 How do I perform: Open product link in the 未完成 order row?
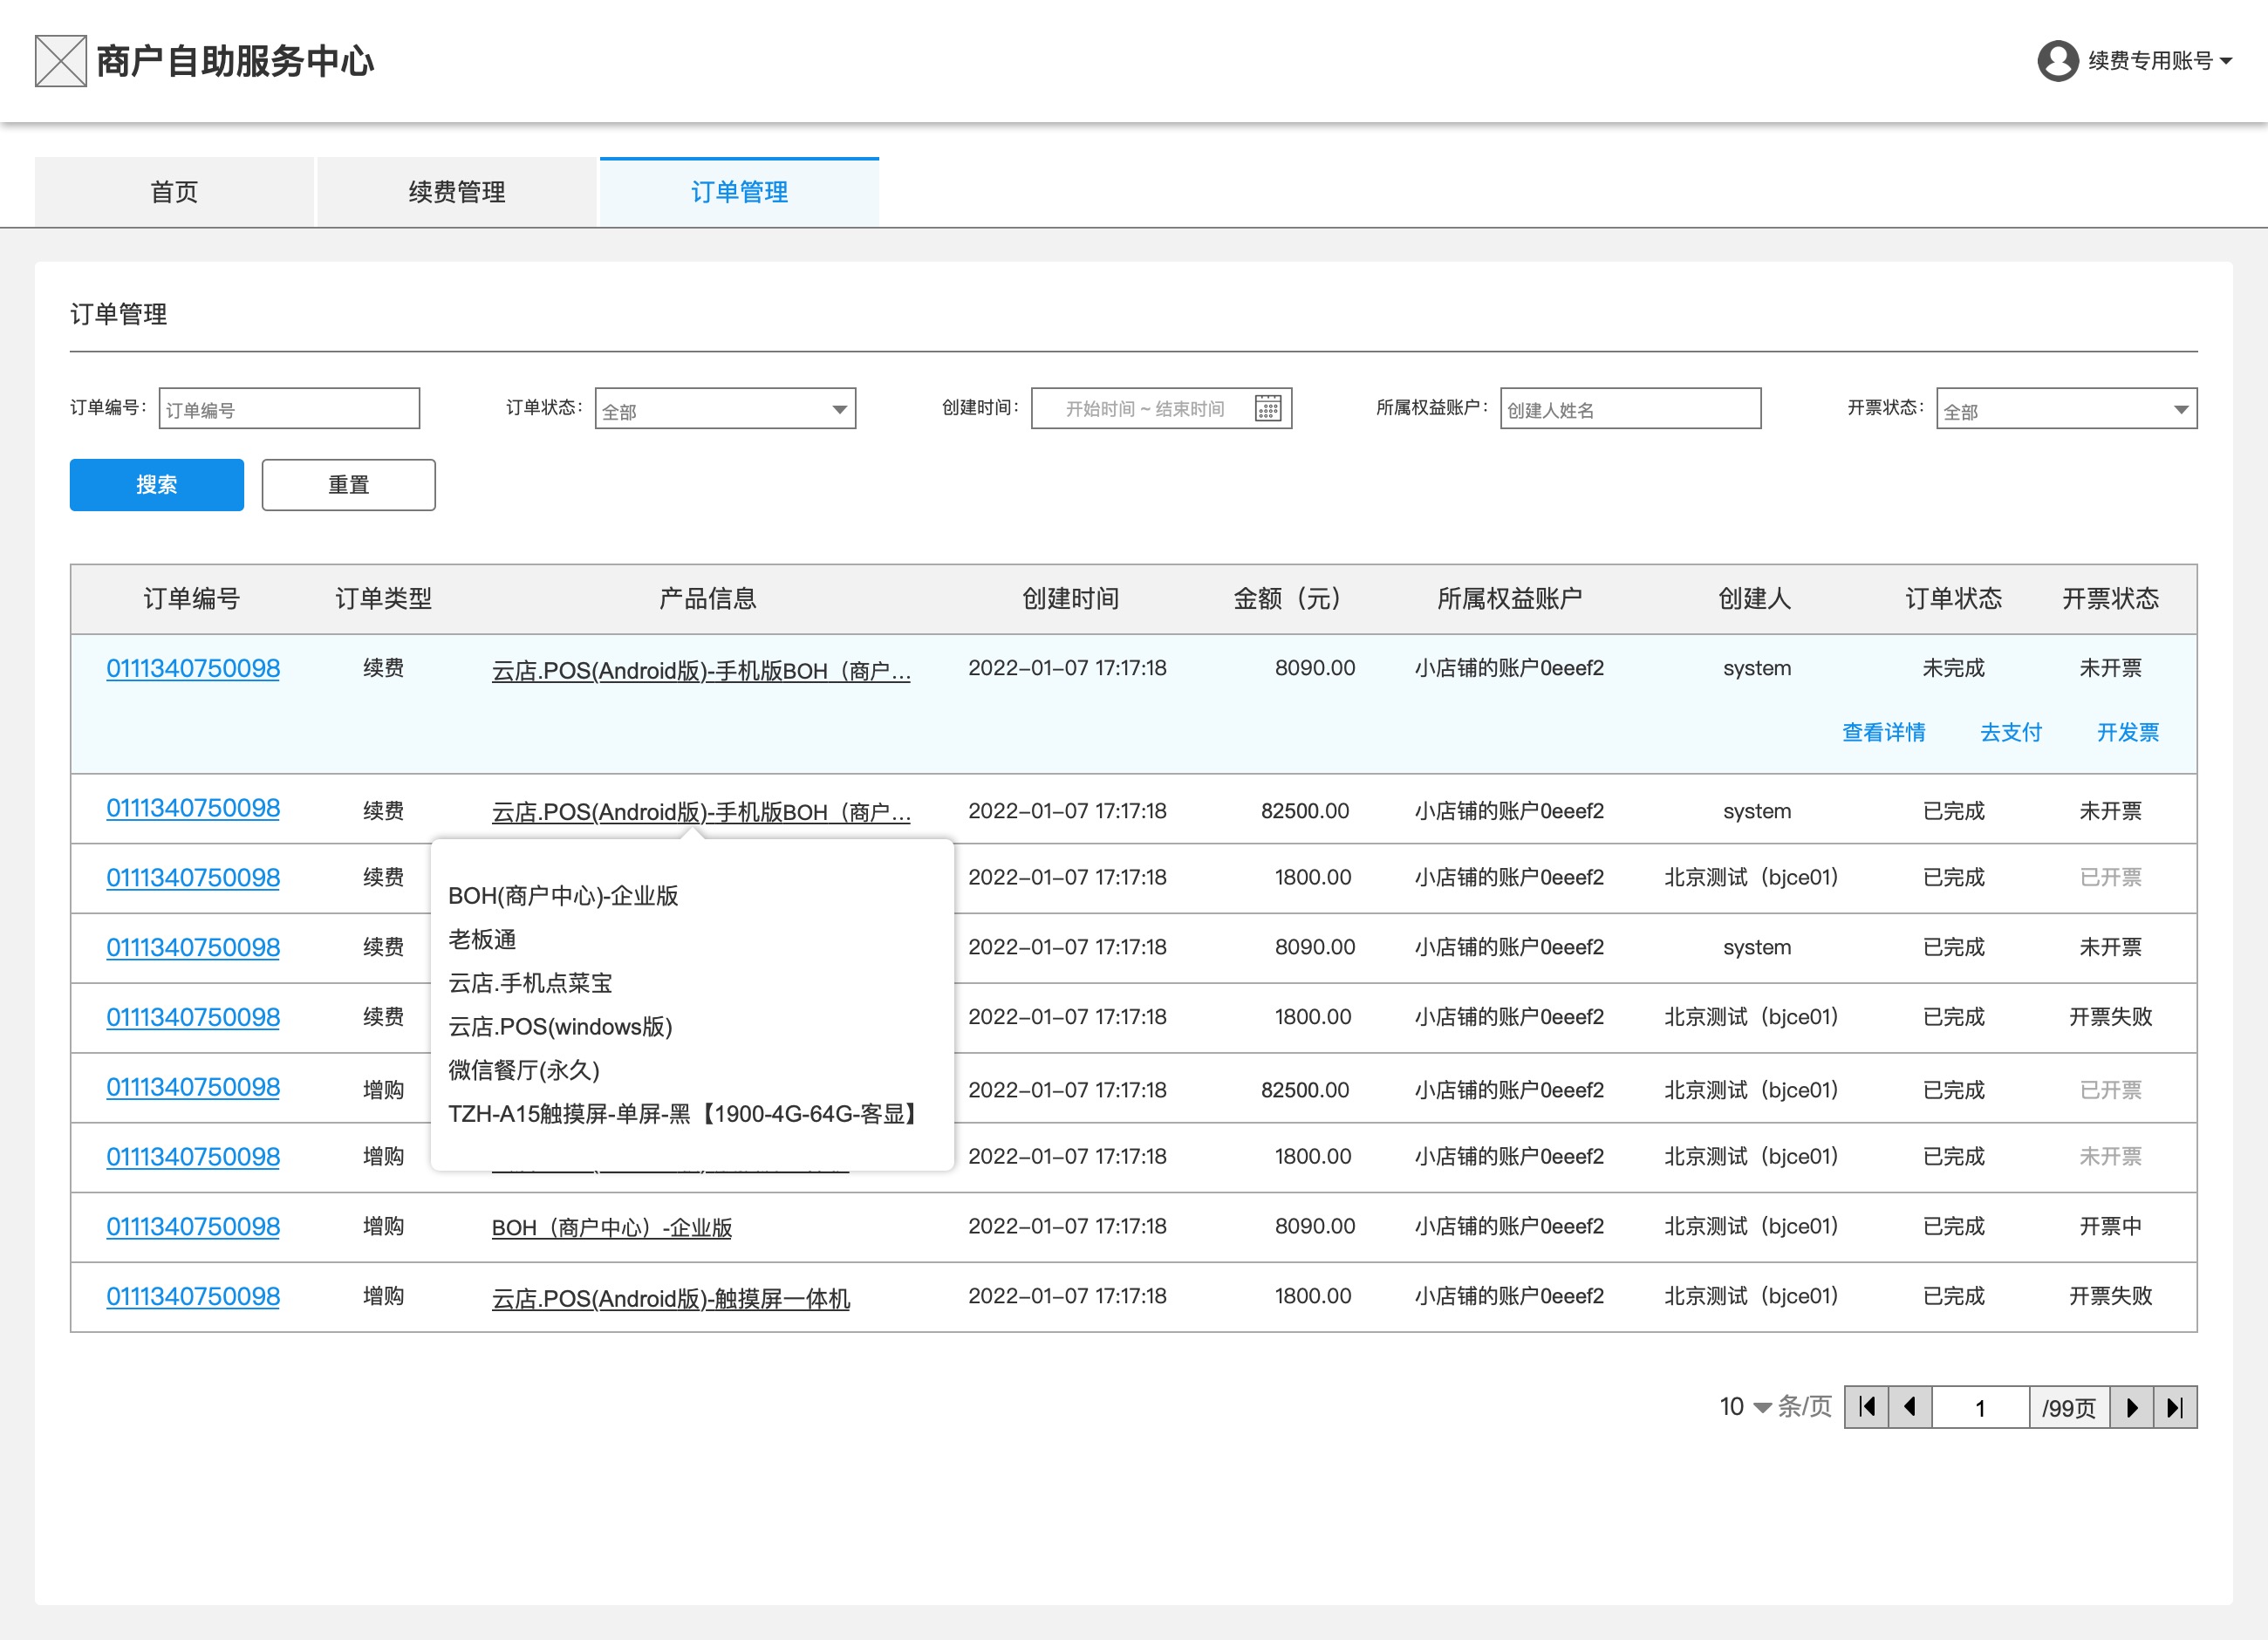[701, 670]
